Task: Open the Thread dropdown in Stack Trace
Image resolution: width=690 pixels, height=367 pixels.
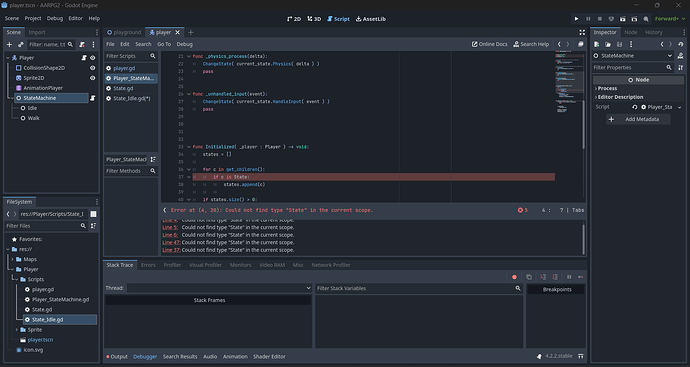Action: (219, 288)
